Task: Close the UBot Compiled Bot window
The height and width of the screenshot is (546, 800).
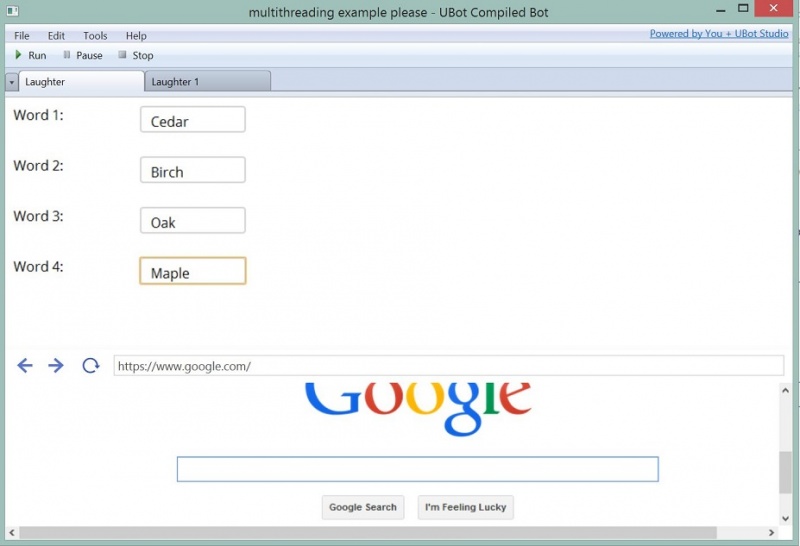Action: [x=773, y=8]
